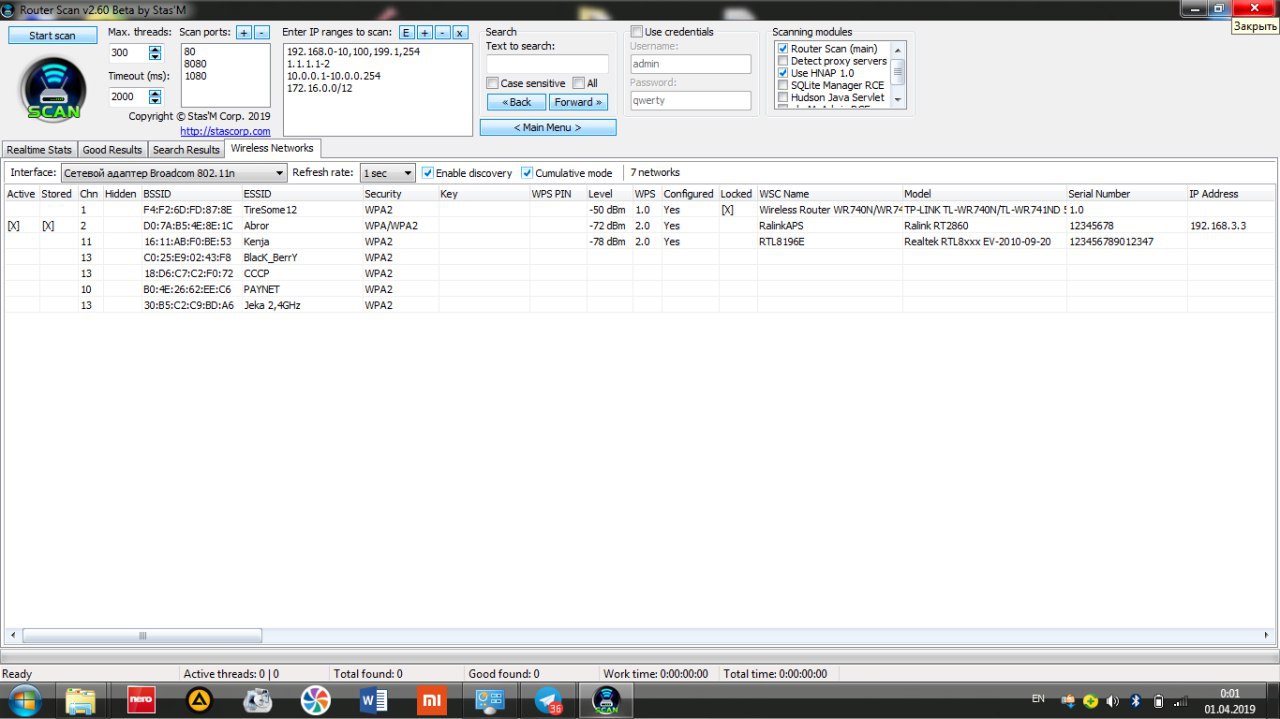Open stascorp.com link
The image size is (1280, 719).
point(225,131)
